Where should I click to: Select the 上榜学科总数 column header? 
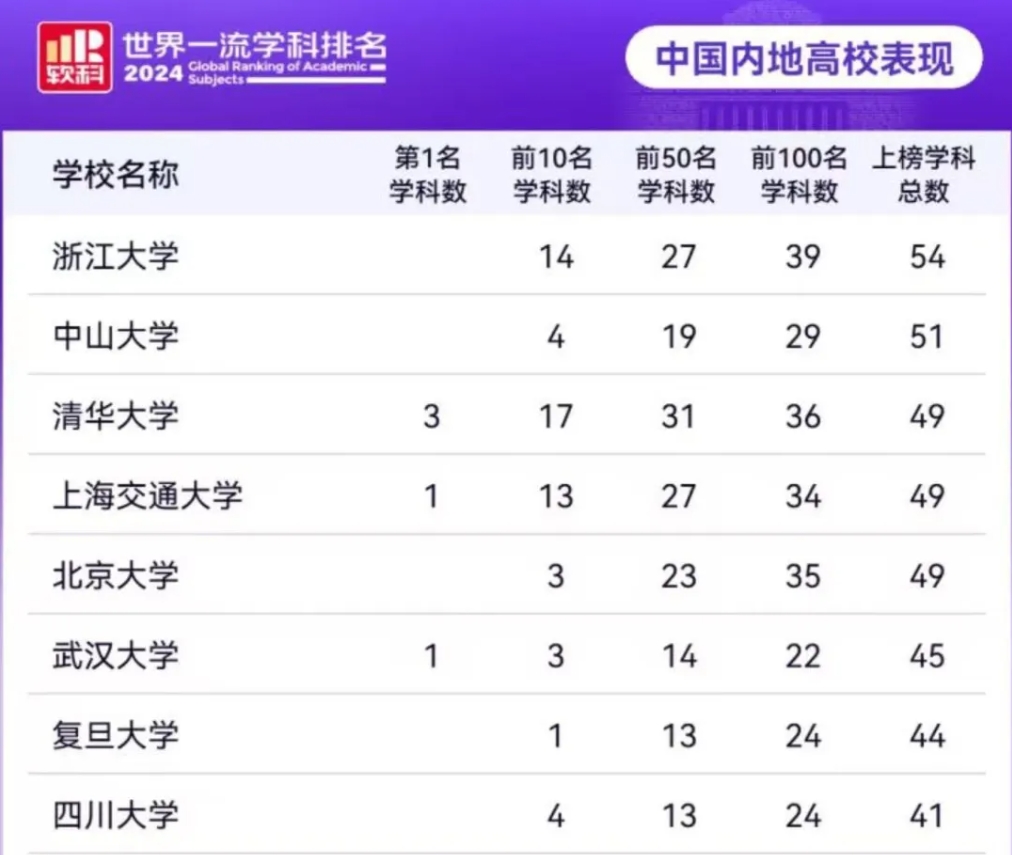[x=924, y=174]
